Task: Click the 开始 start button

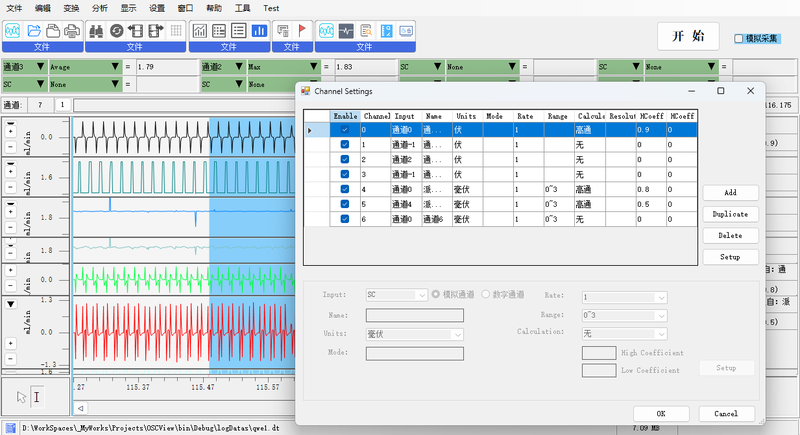Action: pyautogui.click(x=689, y=37)
